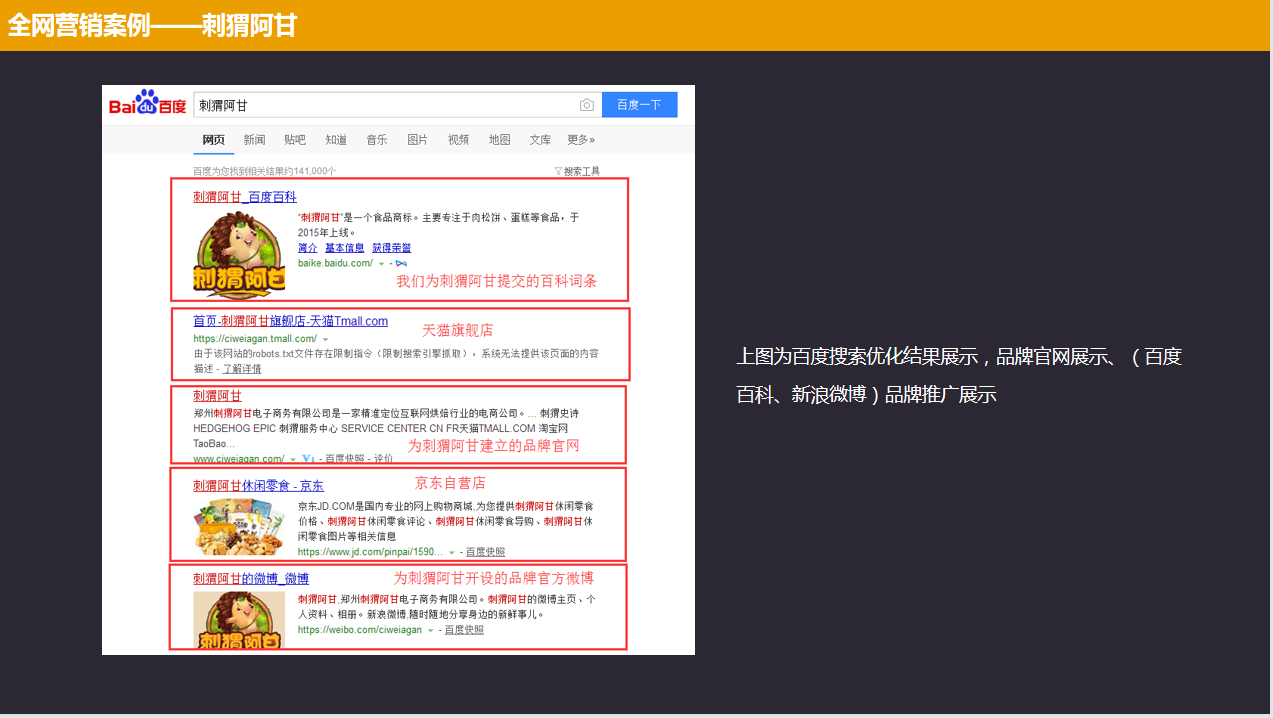The height and width of the screenshot is (718, 1273).
Task: Click the baike.baidu.com/ URL text
Action: (335, 263)
